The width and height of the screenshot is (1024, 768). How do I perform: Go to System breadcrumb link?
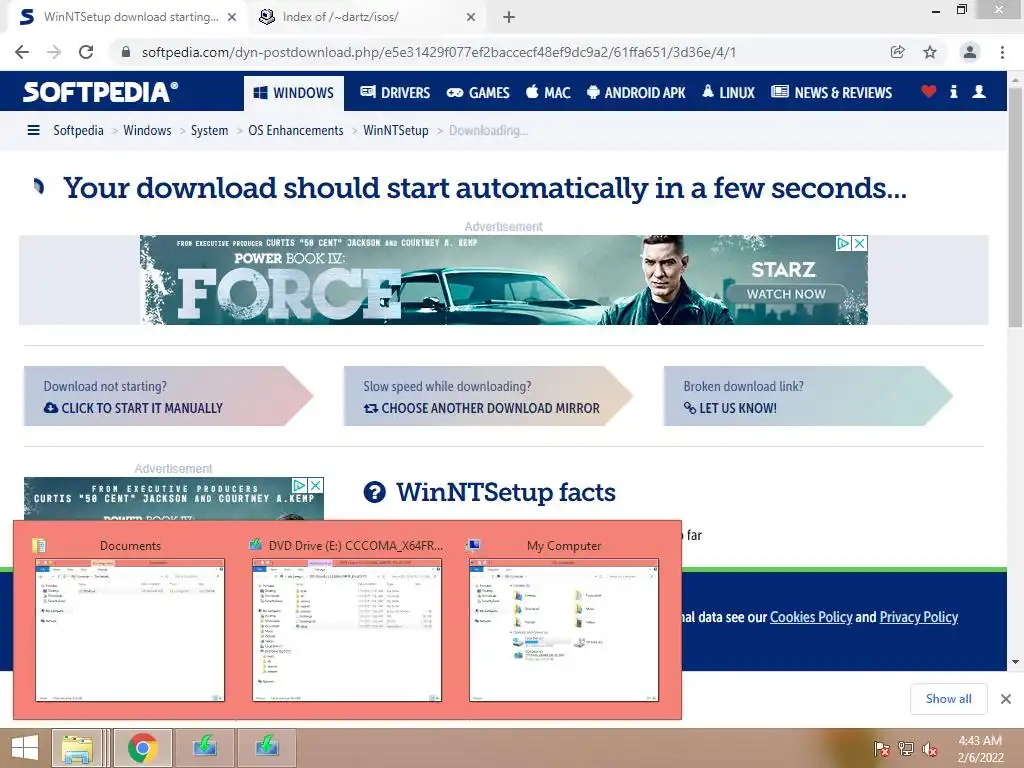pyautogui.click(x=209, y=130)
